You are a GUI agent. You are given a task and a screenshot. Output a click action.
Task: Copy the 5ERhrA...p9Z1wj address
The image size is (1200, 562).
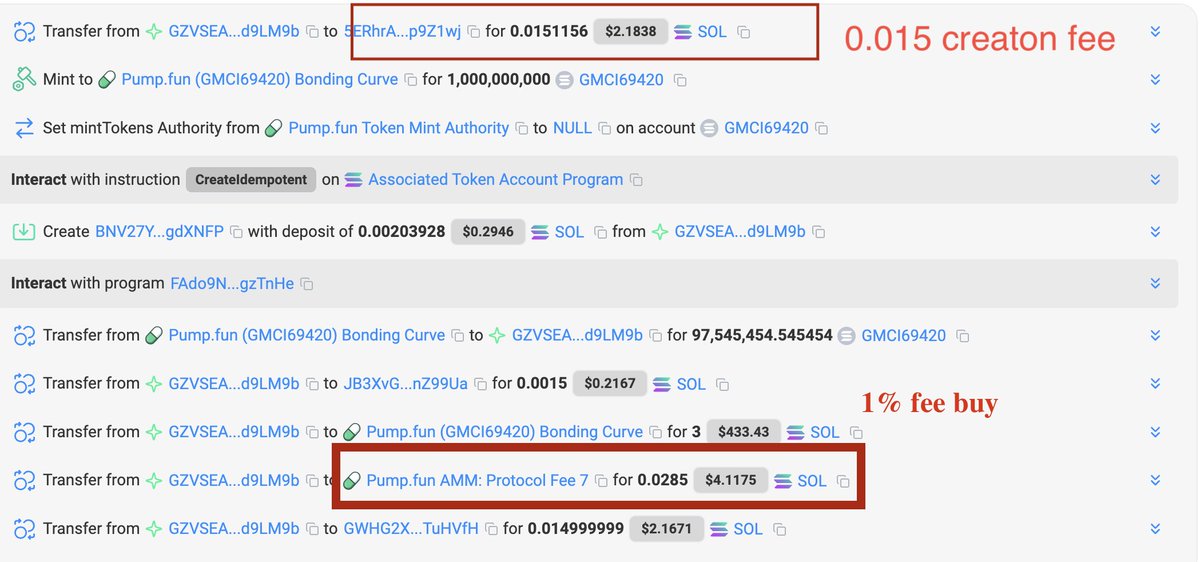[474, 32]
